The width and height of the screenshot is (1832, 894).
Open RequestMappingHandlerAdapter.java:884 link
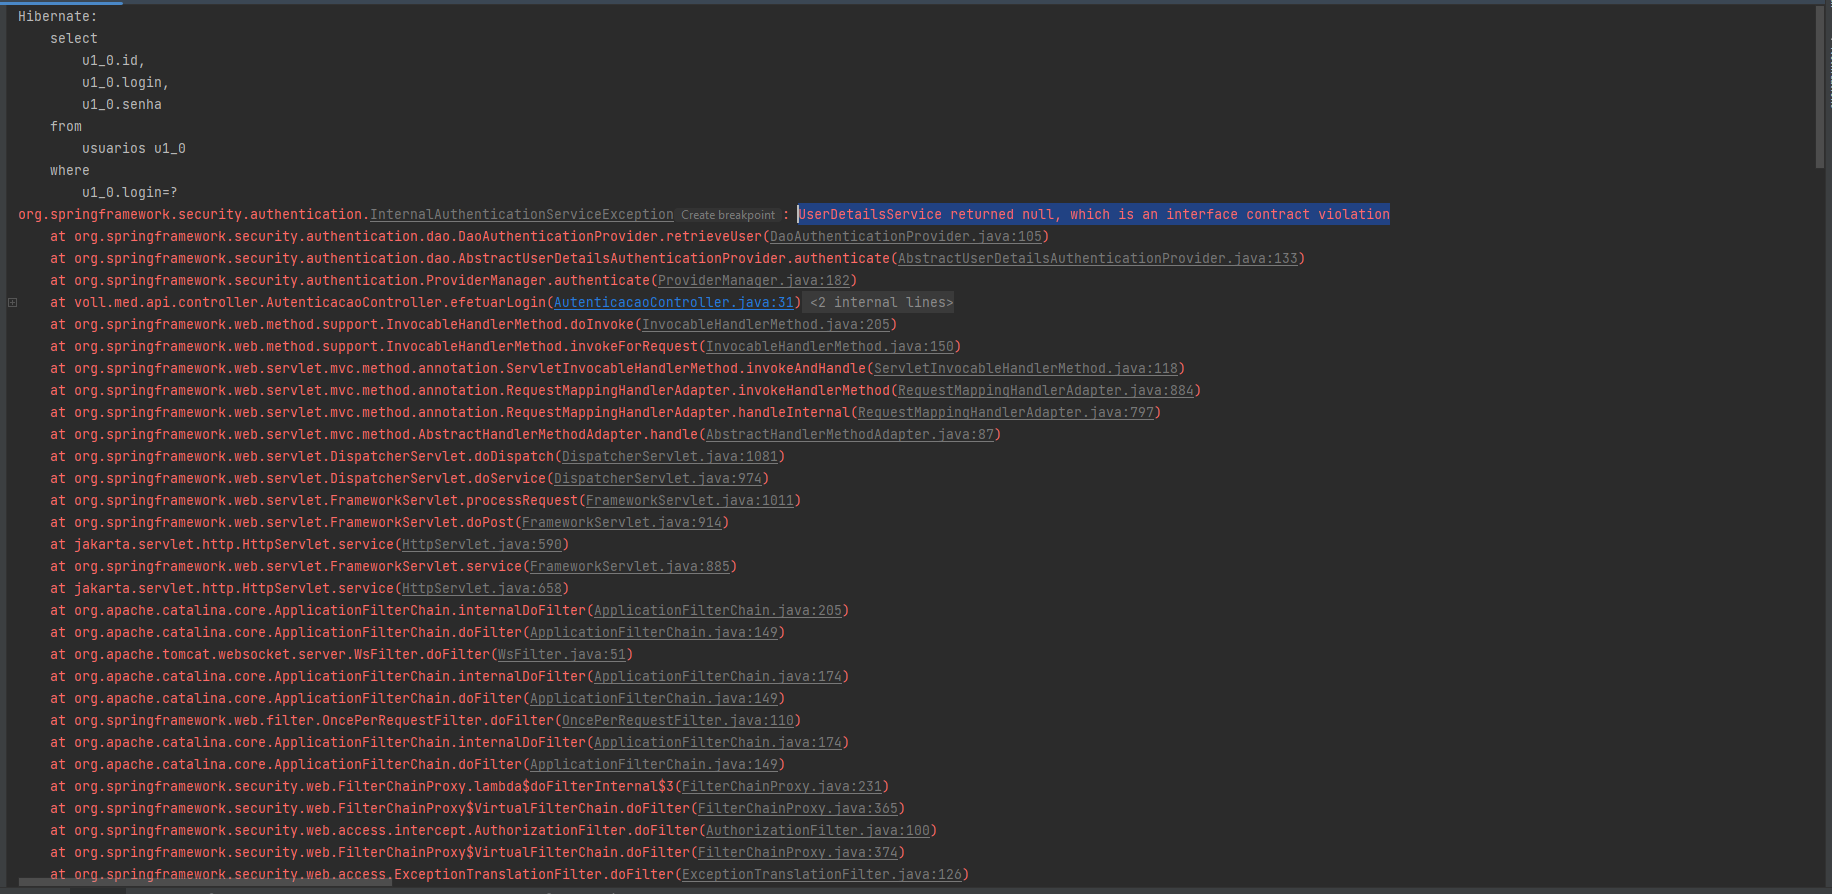(x=1046, y=390)
